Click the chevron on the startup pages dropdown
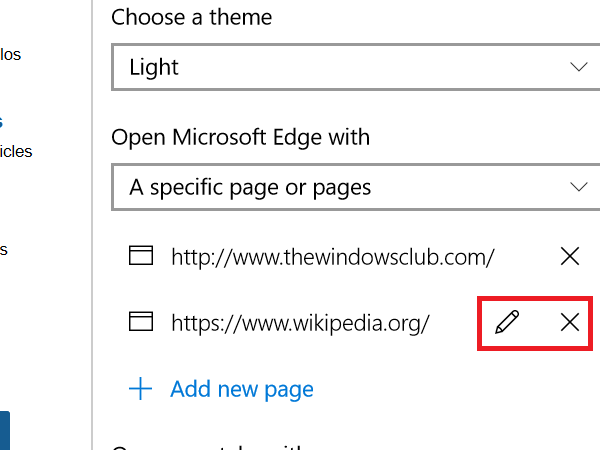The width and height of the screenshot is (600, 450). (x=578, y=187)
